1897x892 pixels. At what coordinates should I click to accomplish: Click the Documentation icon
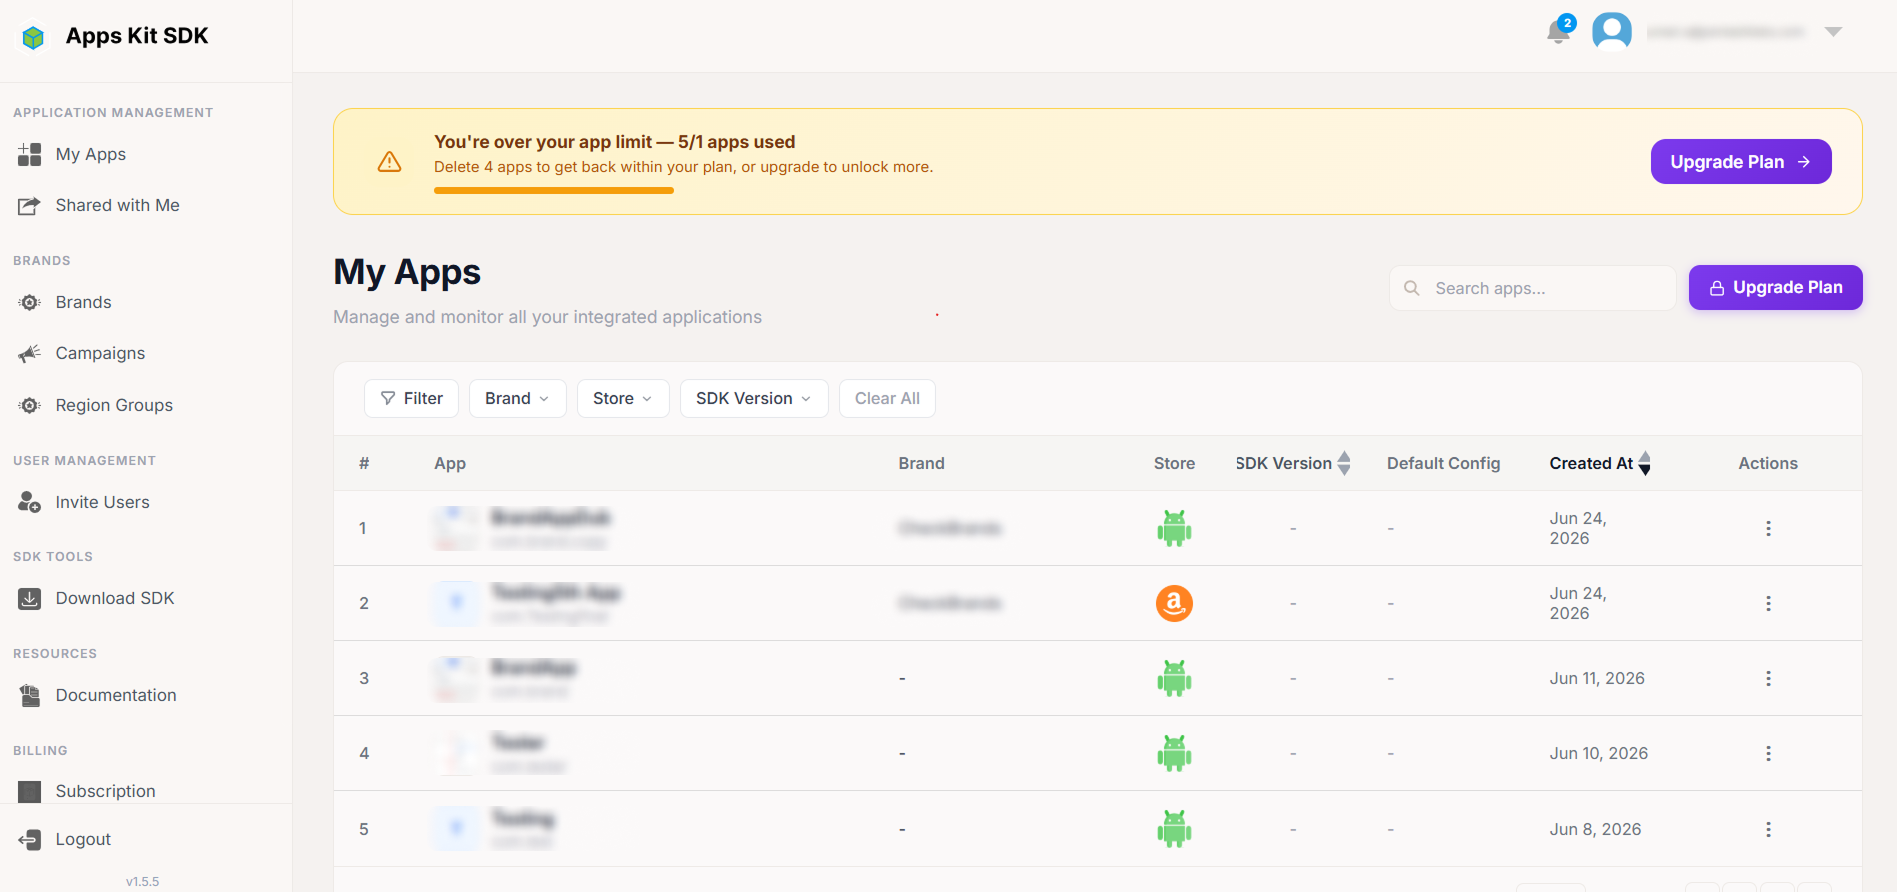click(x=30, y=695)
